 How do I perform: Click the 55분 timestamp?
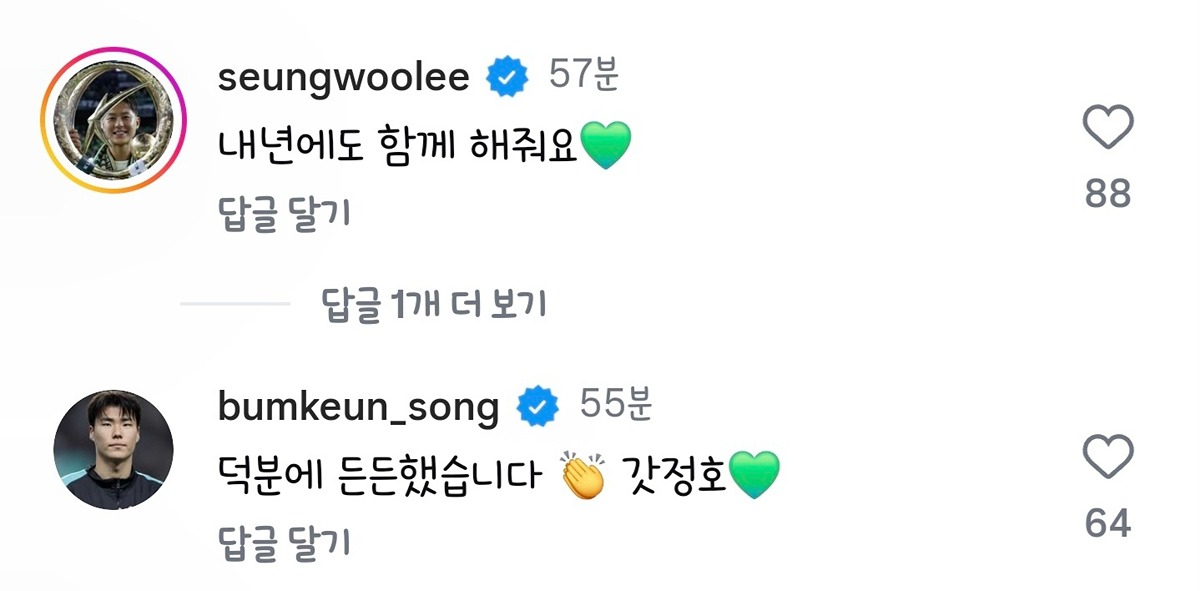(x=616, y=405)
